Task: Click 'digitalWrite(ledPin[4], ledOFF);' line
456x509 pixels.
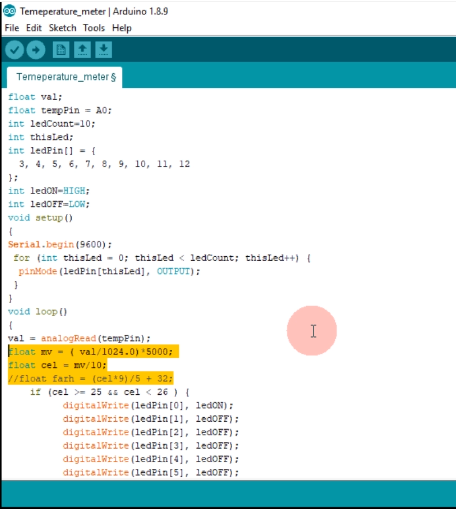Action: tap(151, 459)
